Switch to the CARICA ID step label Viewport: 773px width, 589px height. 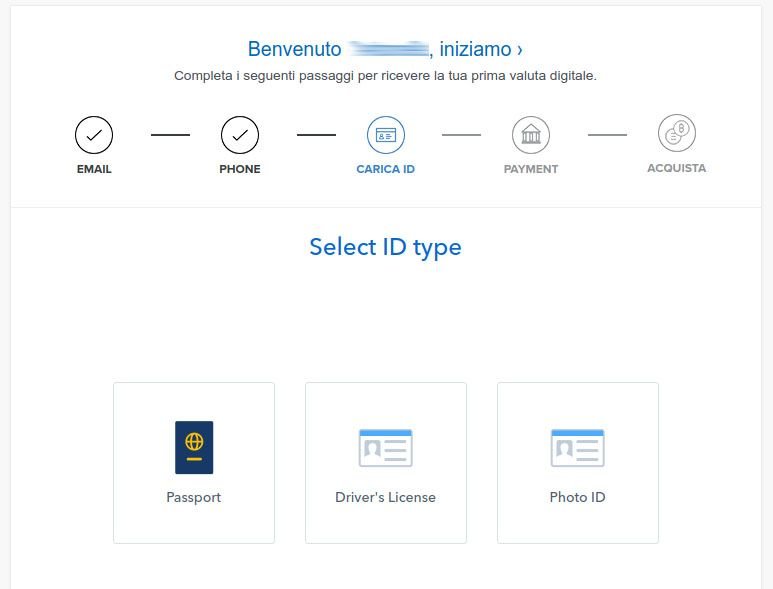click(x=386, y=169)
